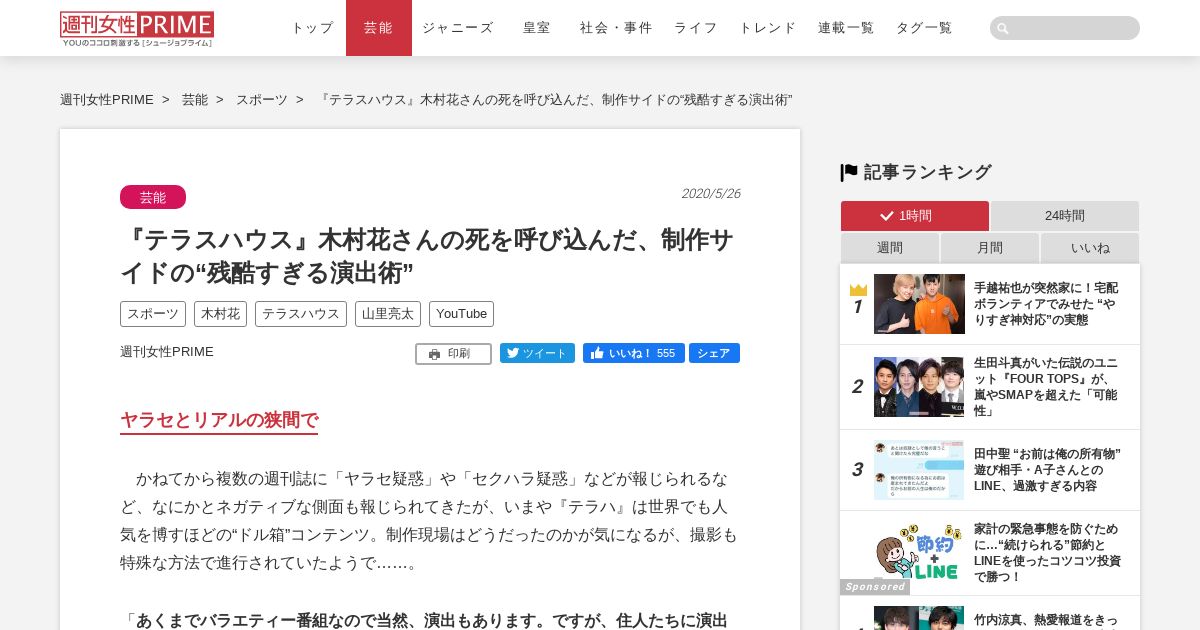Click the 芸能 breadcrumb link
Image resolution: width=1200 pixels, height=630 pixels.
click(195, 100)
